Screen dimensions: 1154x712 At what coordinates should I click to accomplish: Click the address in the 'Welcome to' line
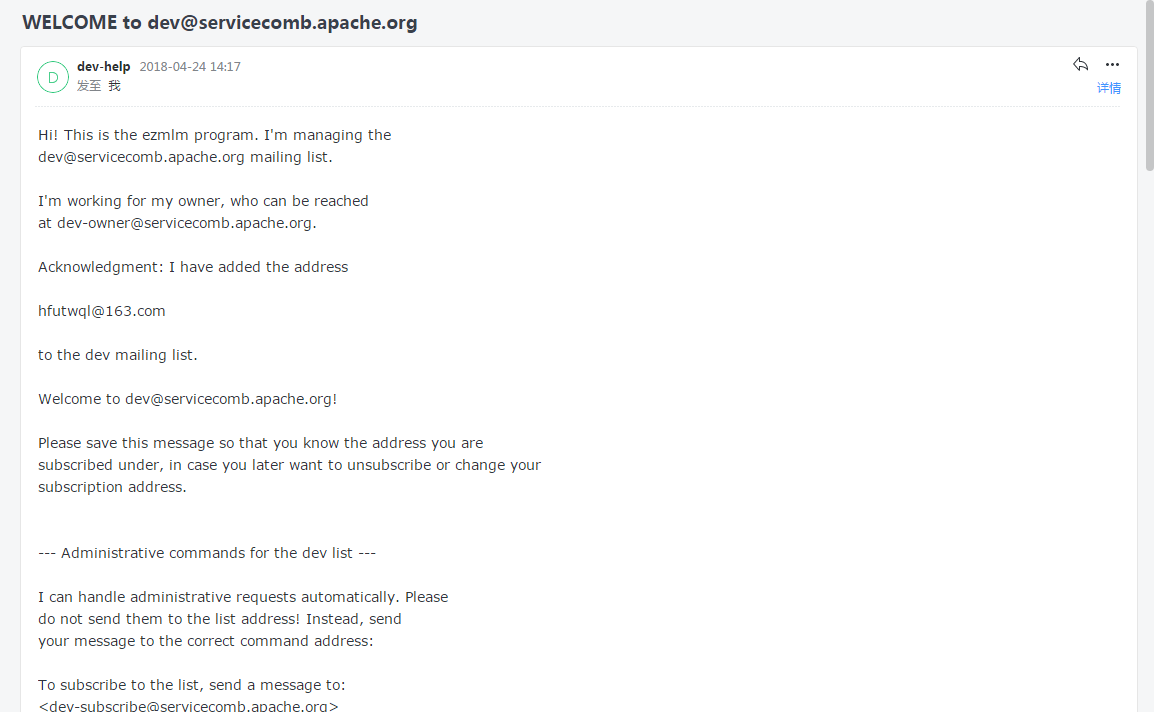point(228,399)
